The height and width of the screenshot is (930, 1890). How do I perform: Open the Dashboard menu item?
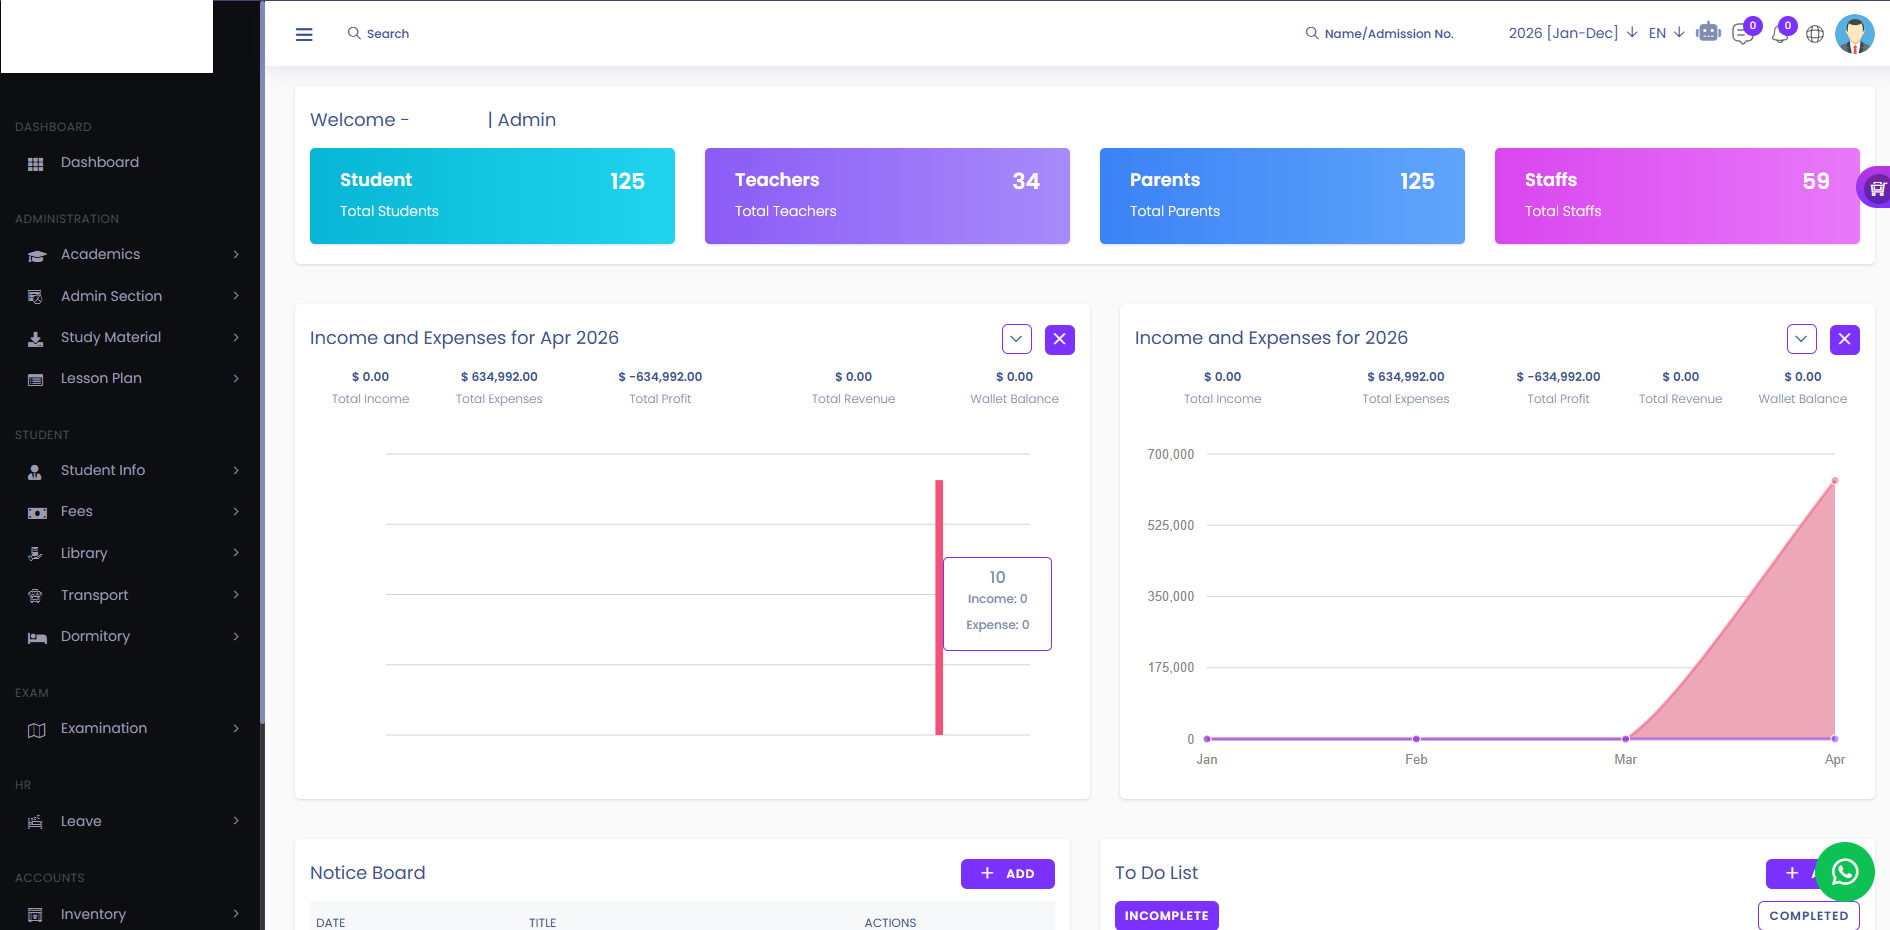click(x=99, y=162)
